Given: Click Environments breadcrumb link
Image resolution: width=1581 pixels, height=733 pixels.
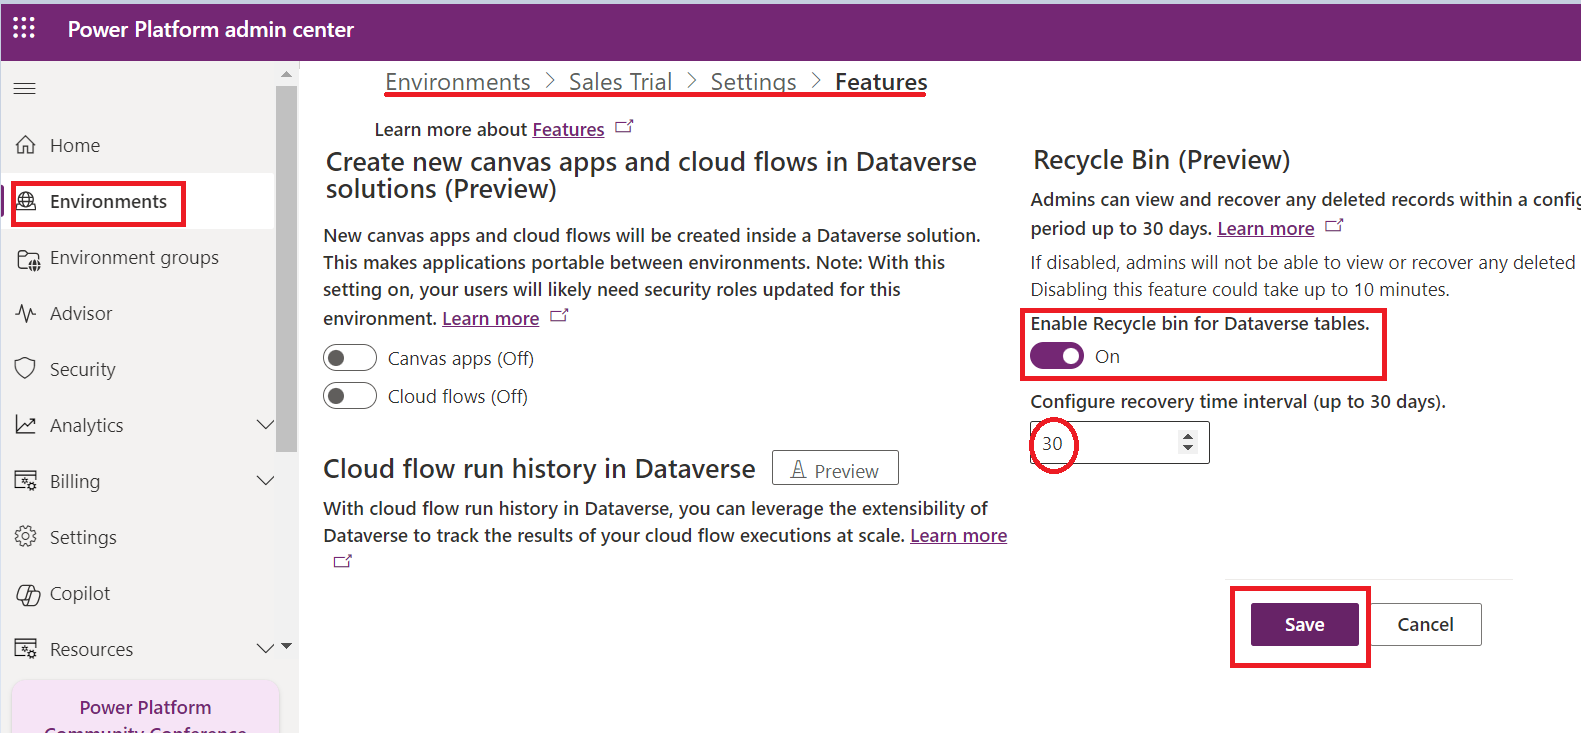Looking at the screenshot, I should point(458,82).
